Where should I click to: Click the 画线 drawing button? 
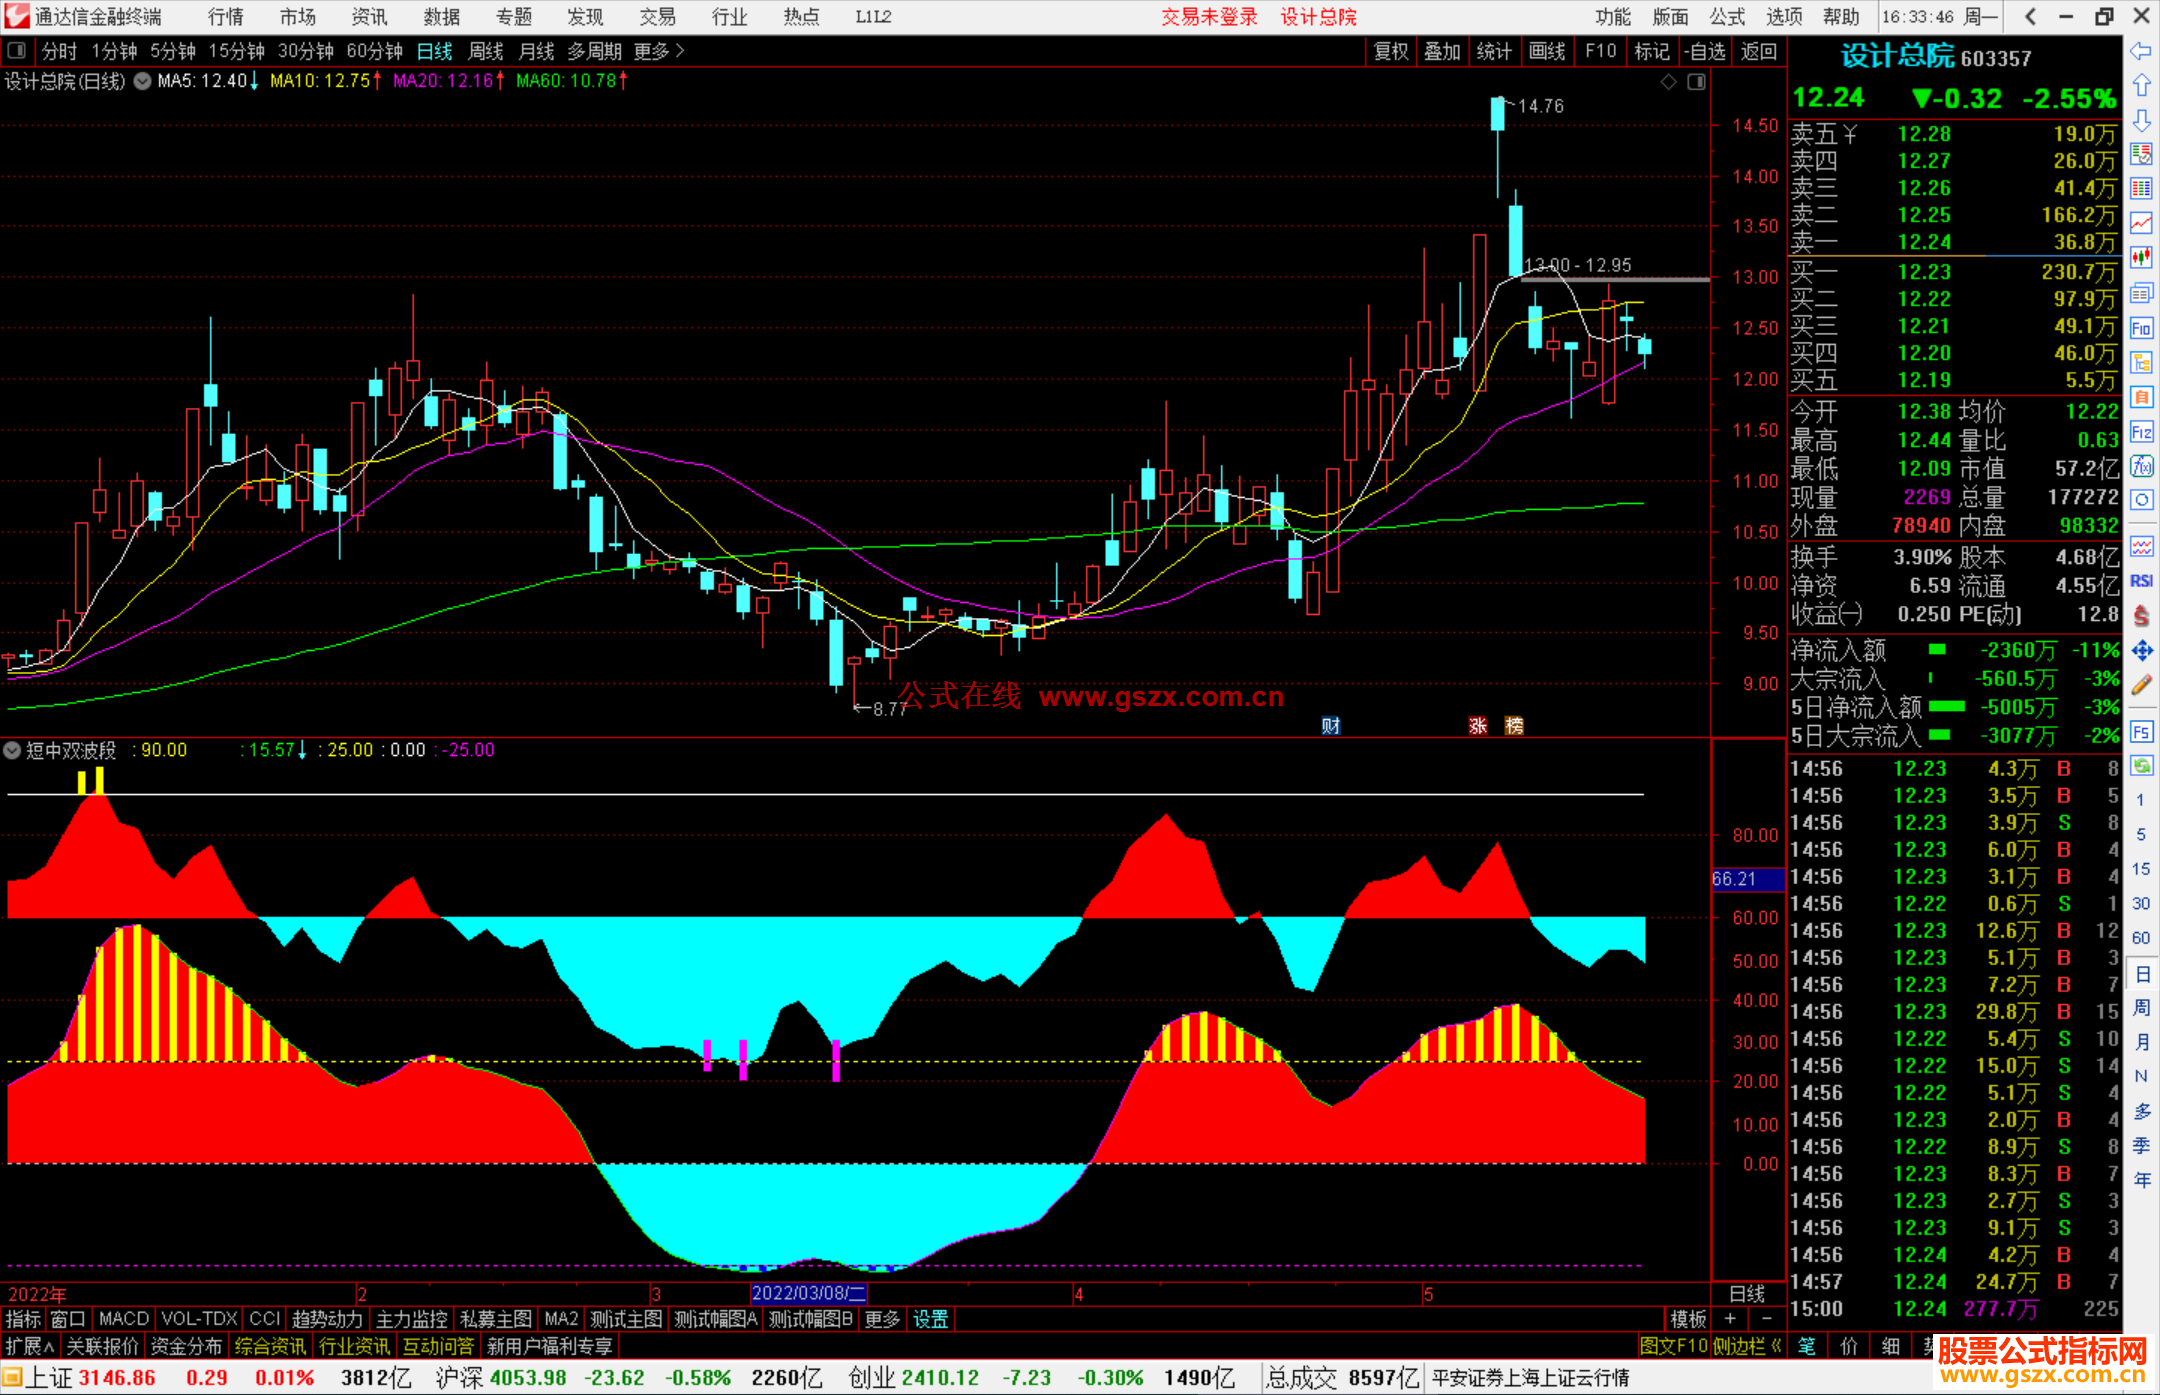coord(1547,51)
